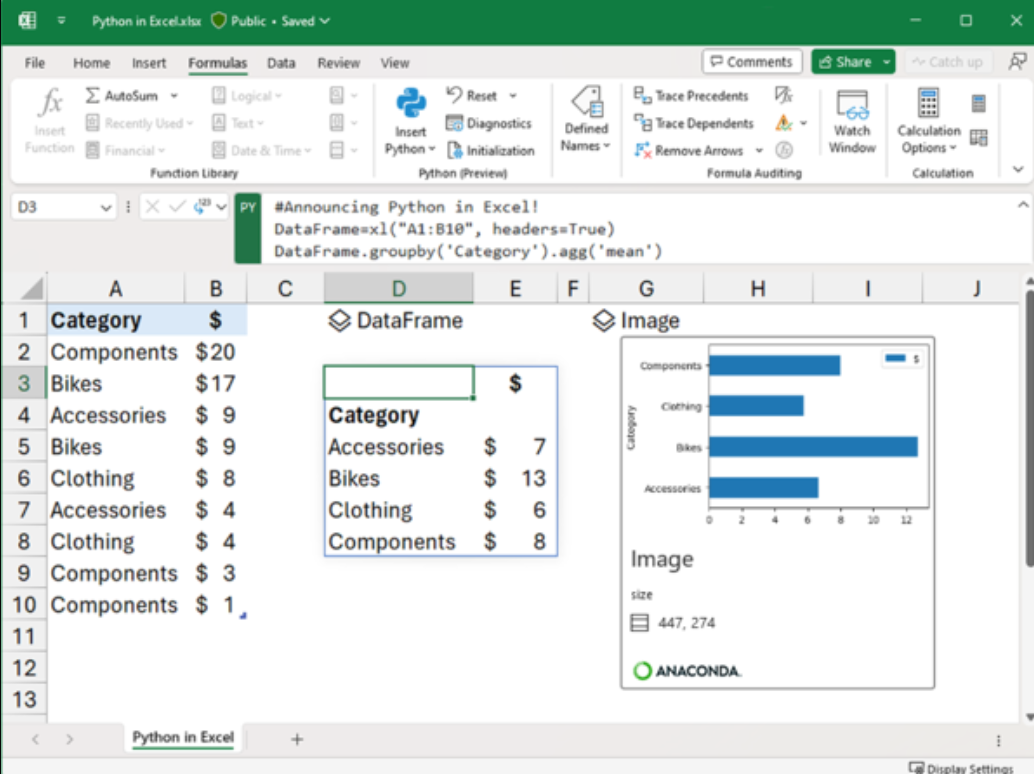Open Recently Used functions
The width and height of the screenshot is (1034, 774).
[139, 123]
